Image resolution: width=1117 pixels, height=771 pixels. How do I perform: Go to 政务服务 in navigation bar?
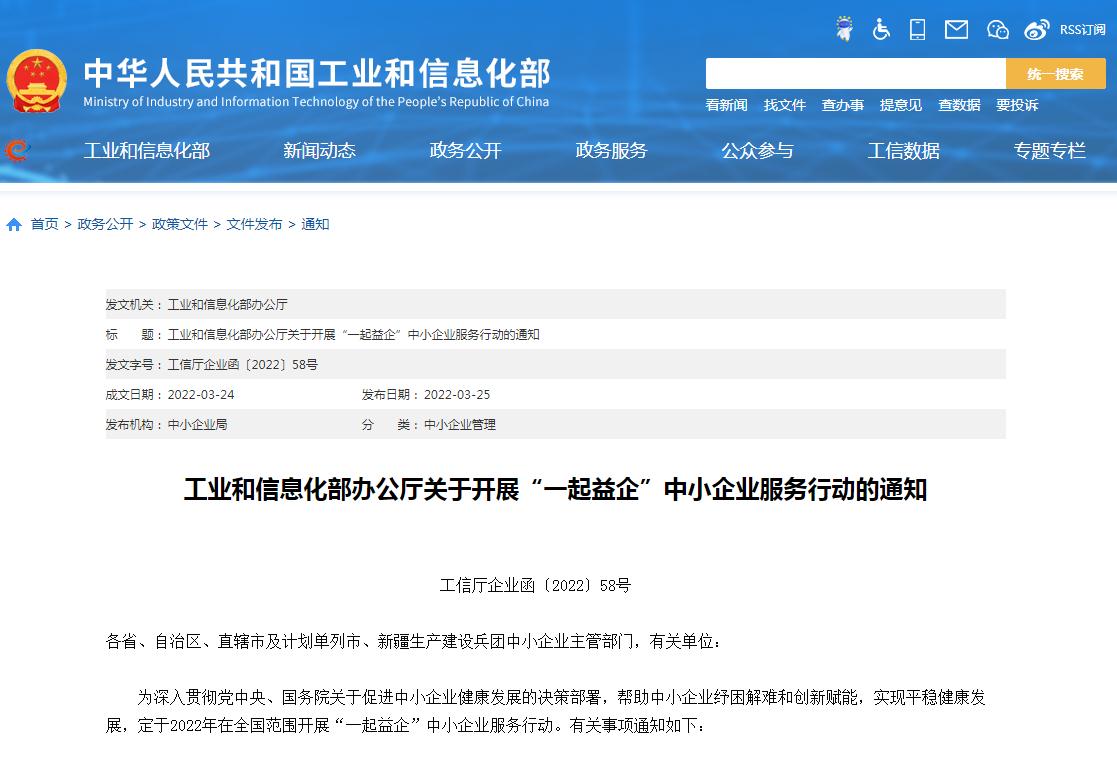tap(611, 151)
